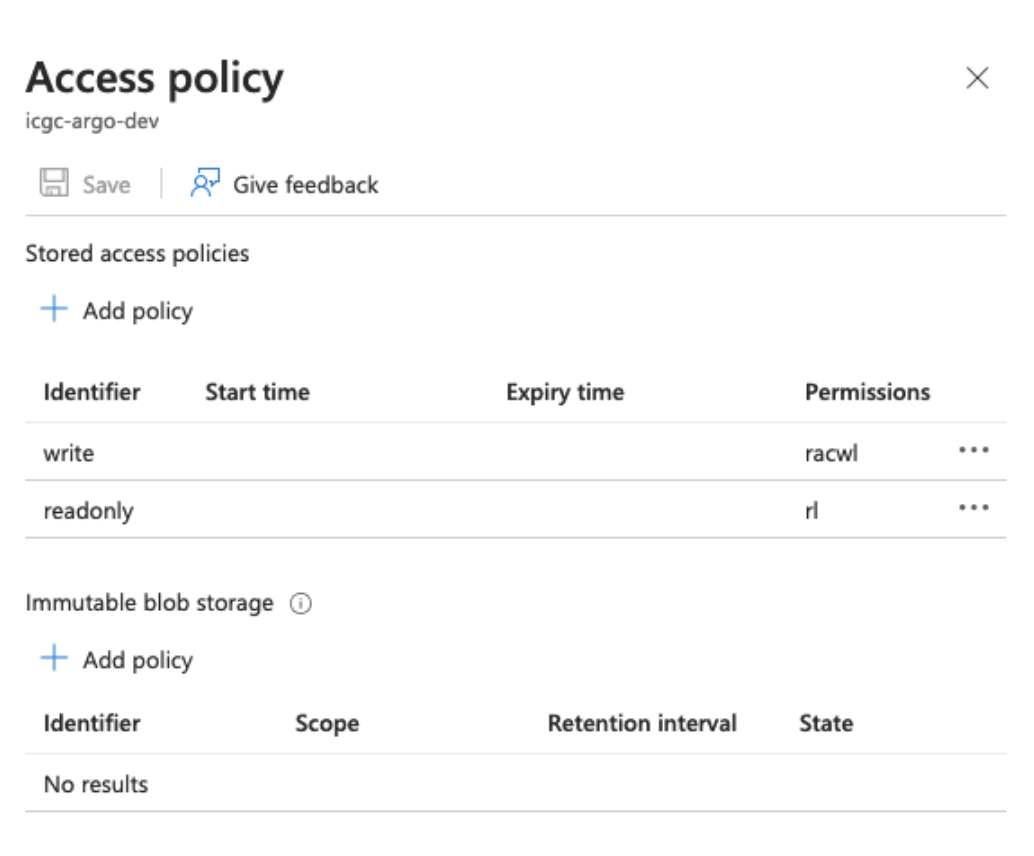Click the Expiry time column header
This screenshot has width=1034, height=856.
[x=566, y=392]
